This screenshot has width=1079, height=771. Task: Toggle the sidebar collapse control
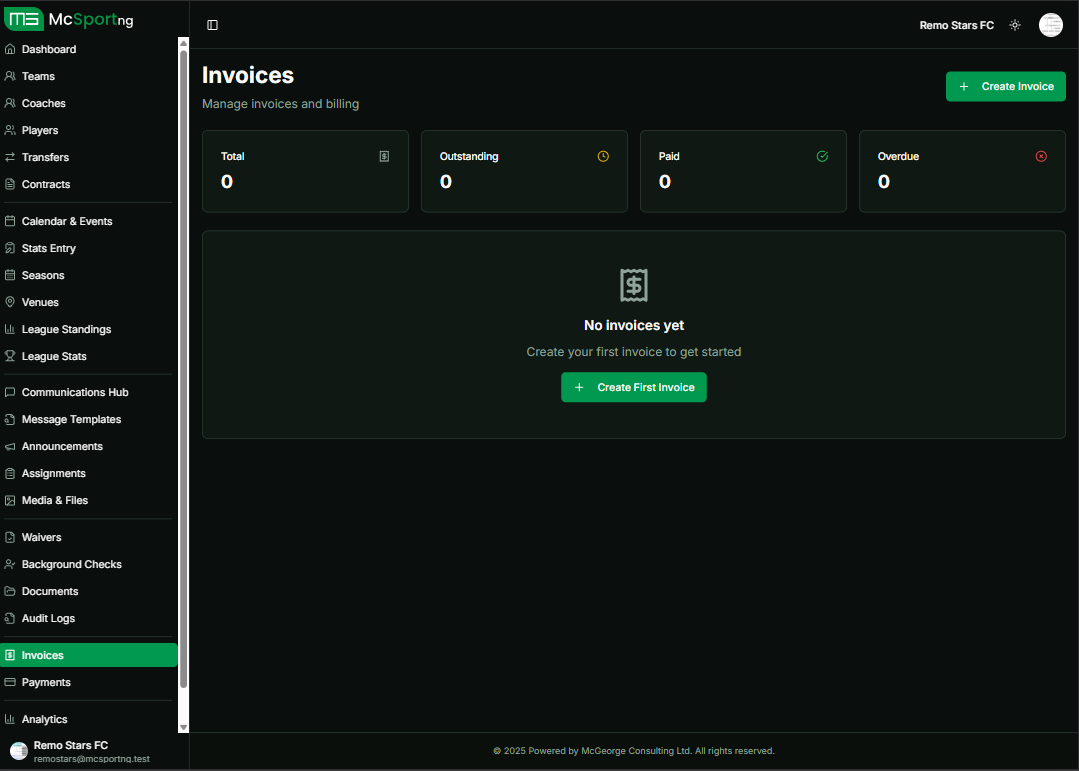coord(212,24)
